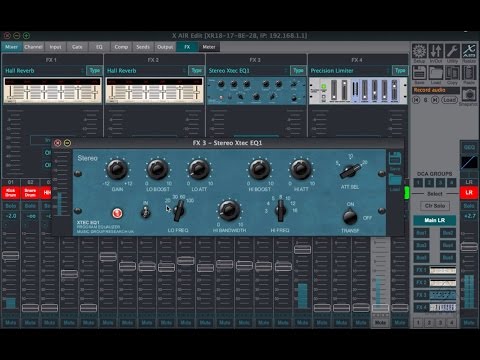
Task: Switch to the Mixer tab
Action: tap(11, 47)
